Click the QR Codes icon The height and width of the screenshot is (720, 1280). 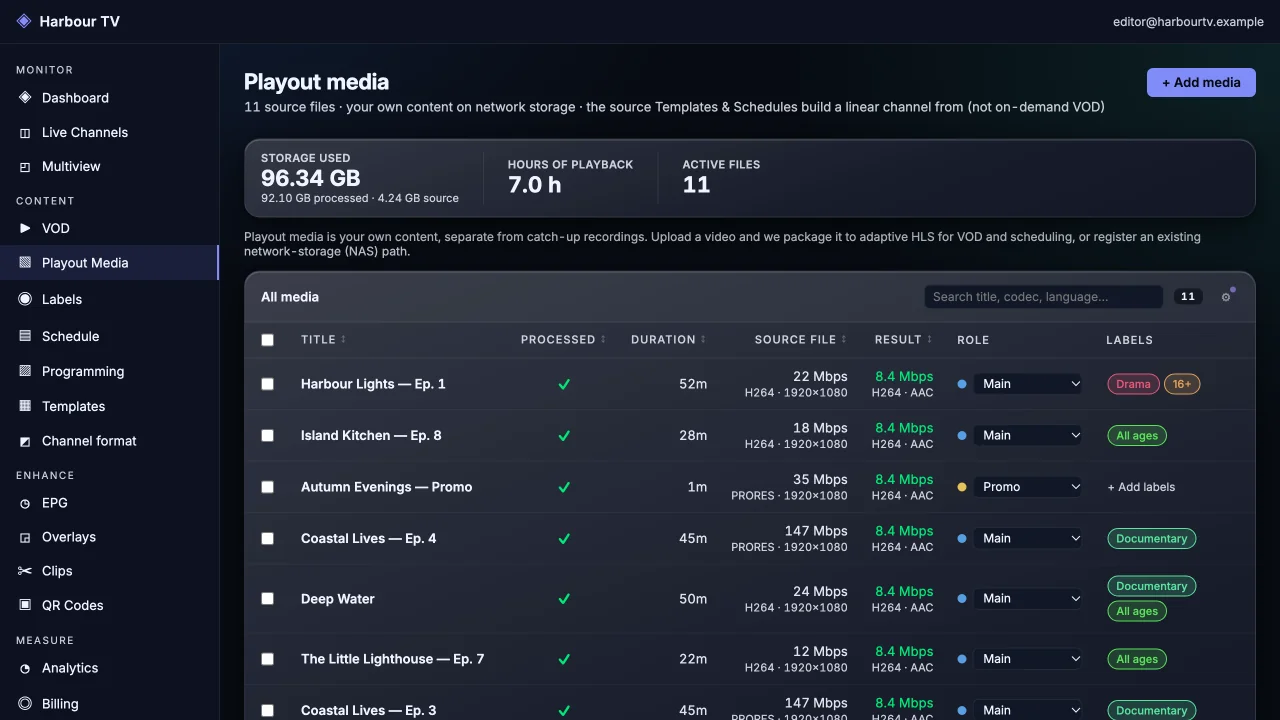pyautogui.click(x=25, y=605)
